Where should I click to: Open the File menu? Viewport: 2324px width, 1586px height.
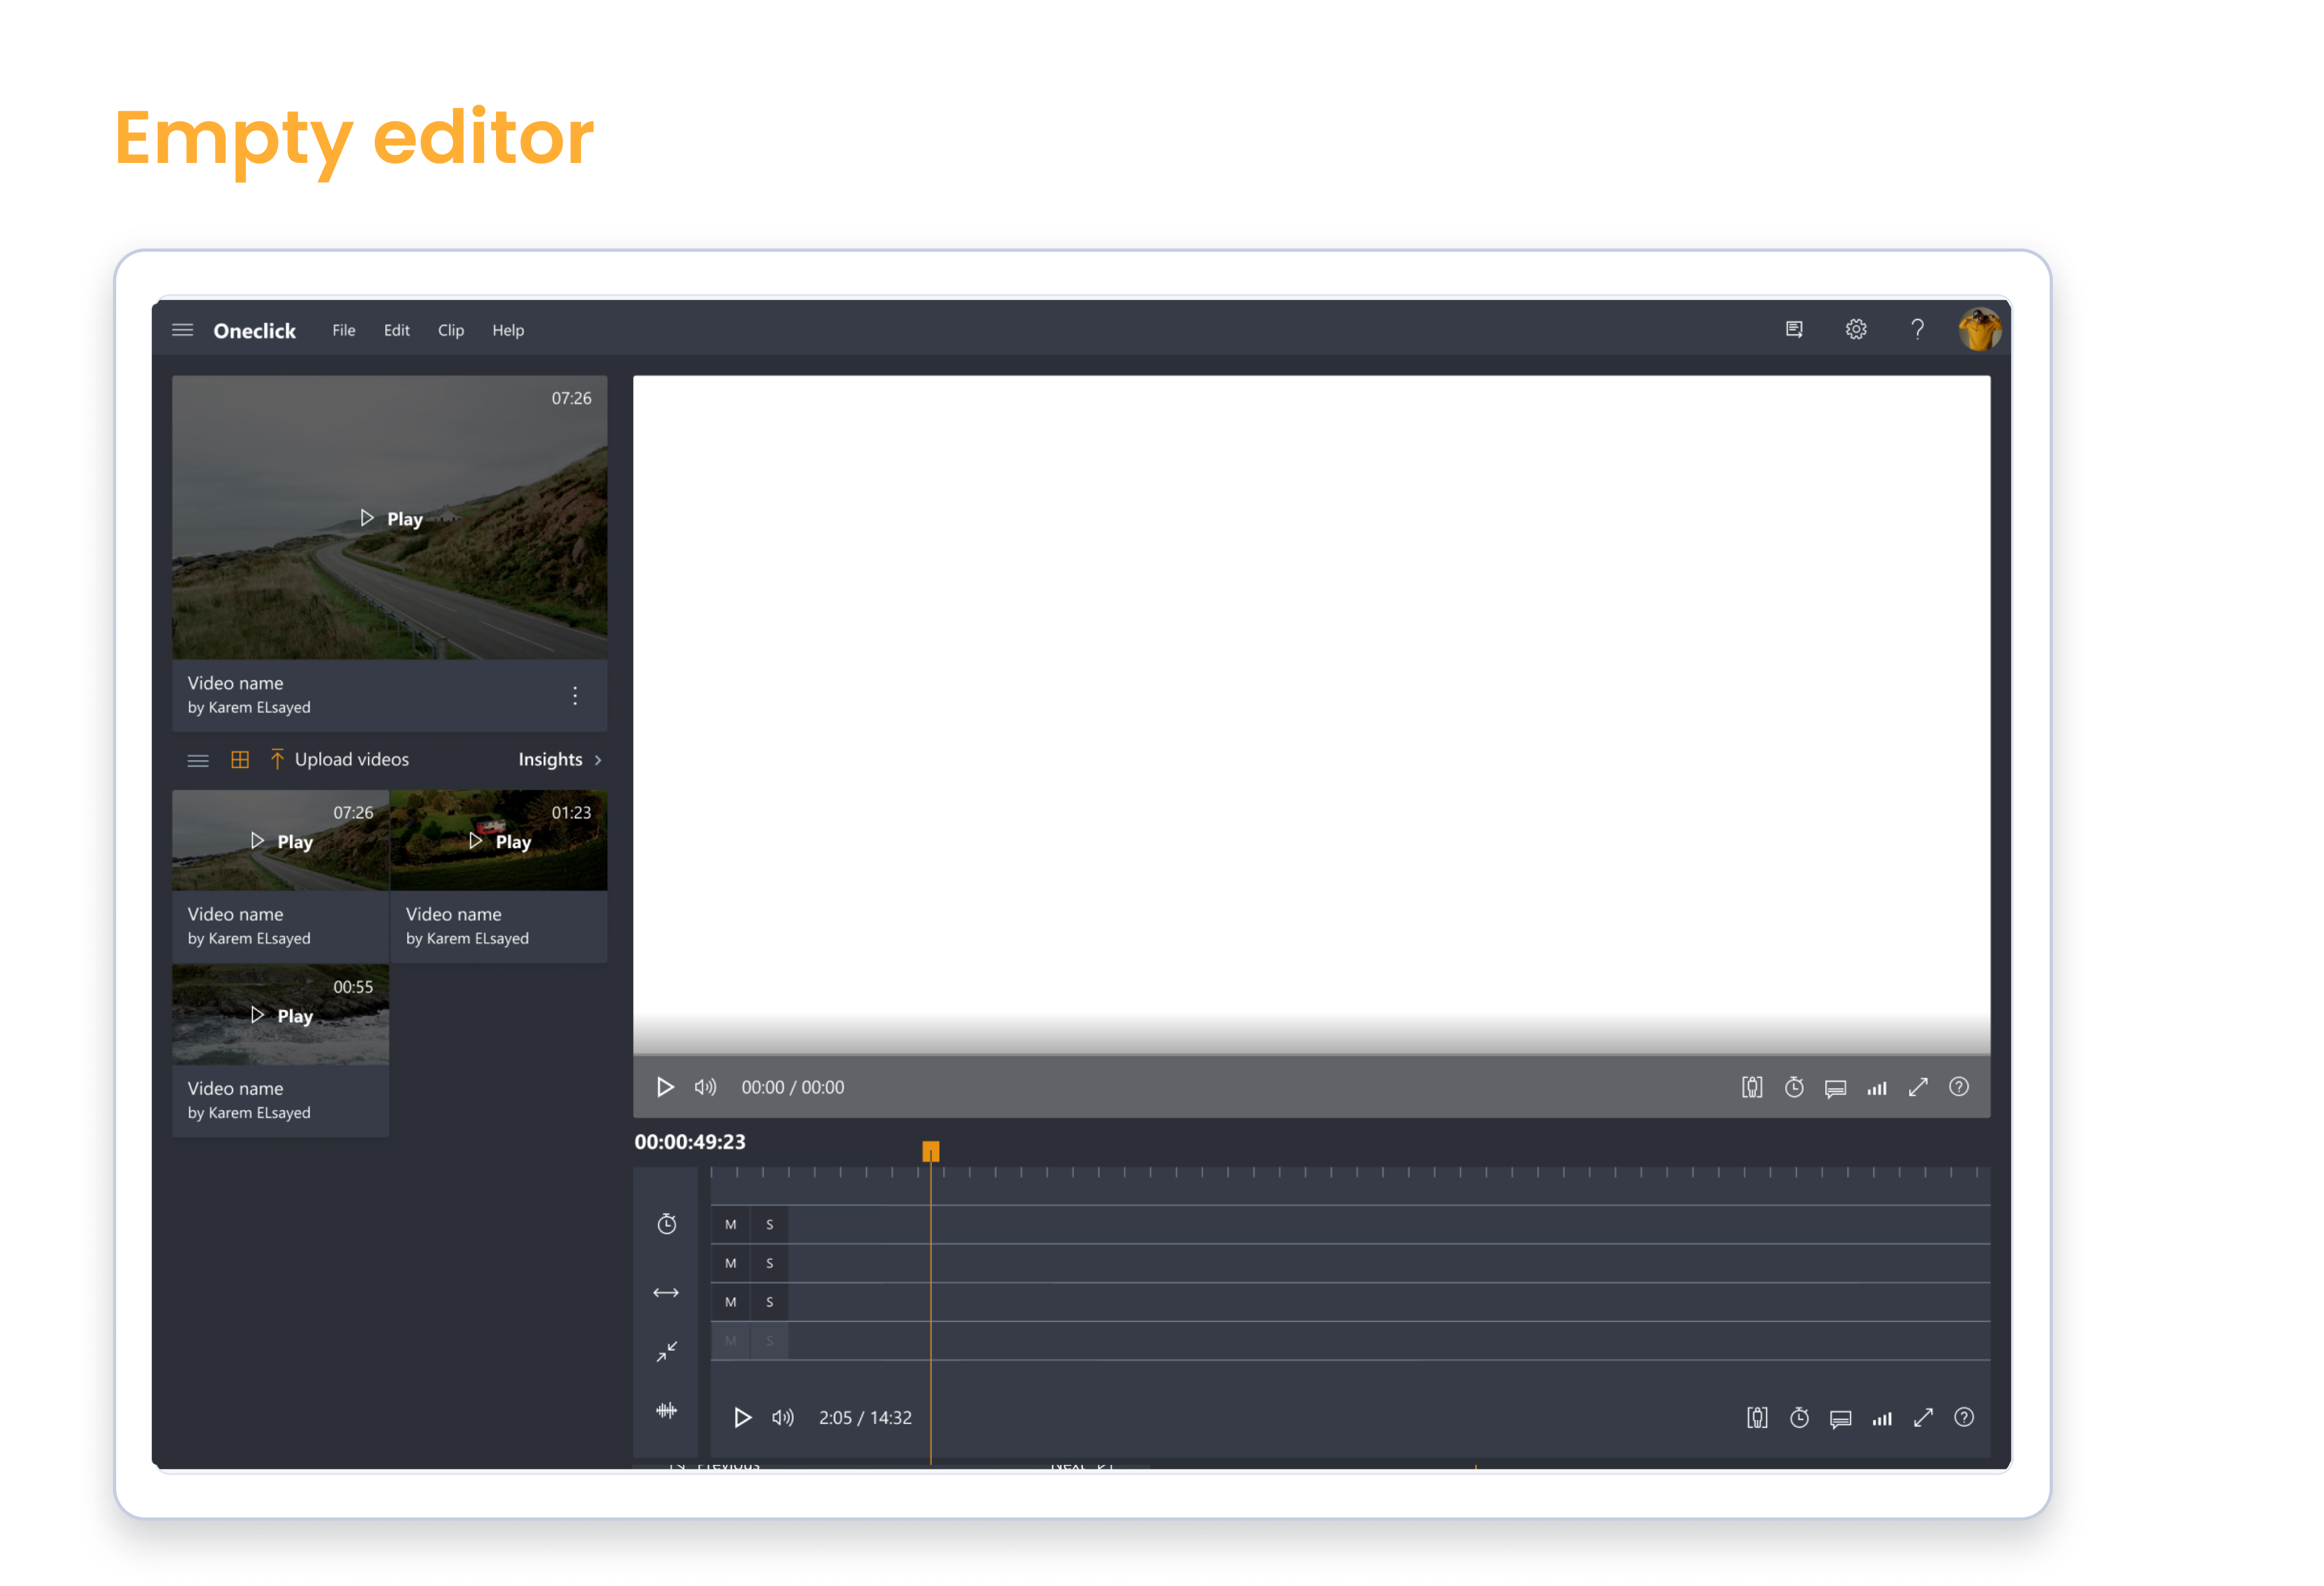(x=343, y=330)
